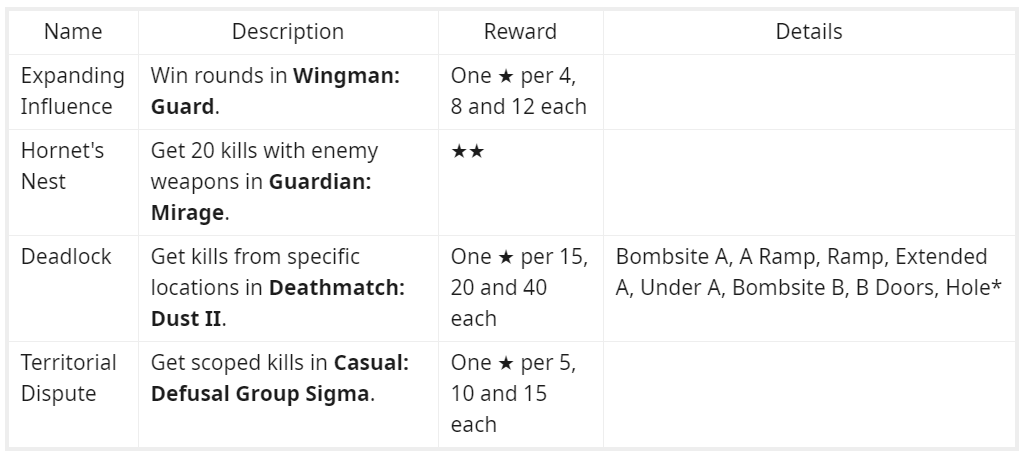The image size is (1026, 455).
Task: Select the "Name" column header
Action: pos(73,32)
